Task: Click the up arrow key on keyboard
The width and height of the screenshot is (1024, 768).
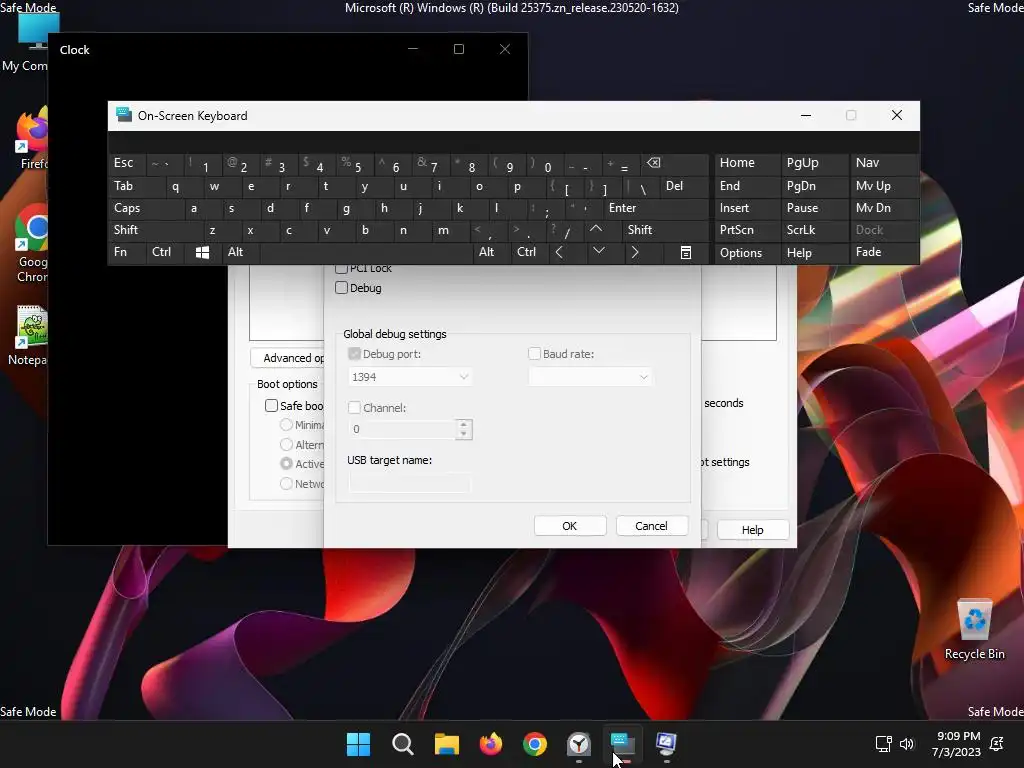Action: pyautogui.click(x=596, y=230)
